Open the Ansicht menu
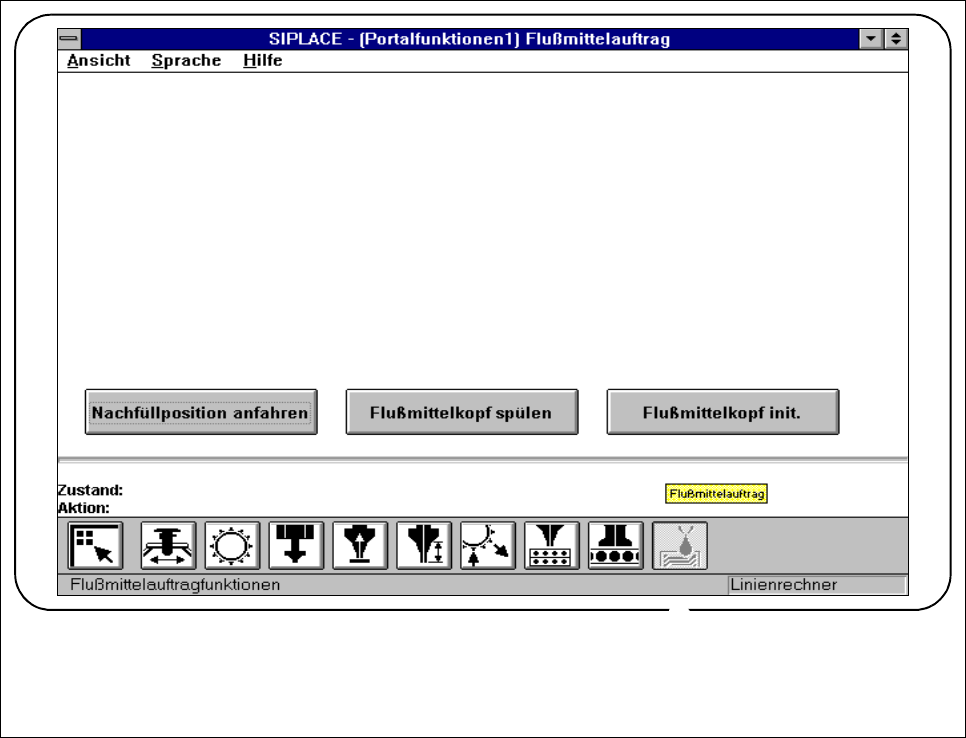This screenshot has height=738, width=966. (99, 60)
